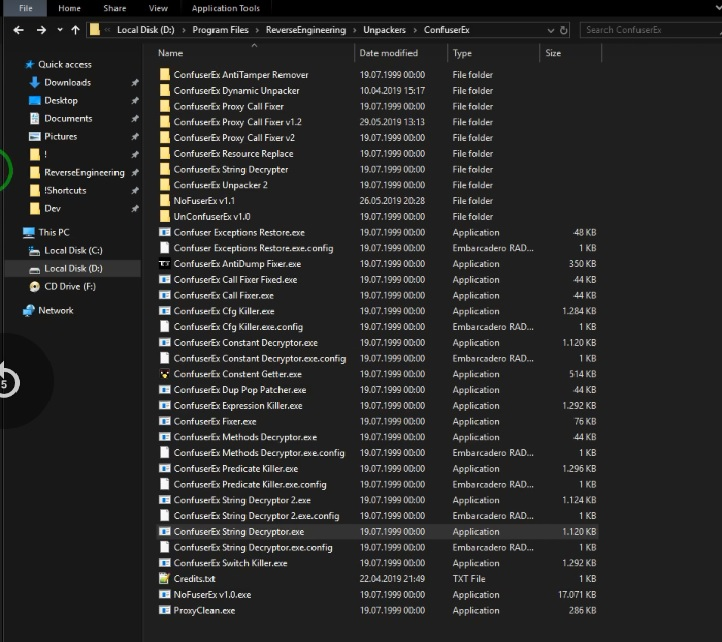
Task: Open the Share ribbon tab
Action: [115, 8]
